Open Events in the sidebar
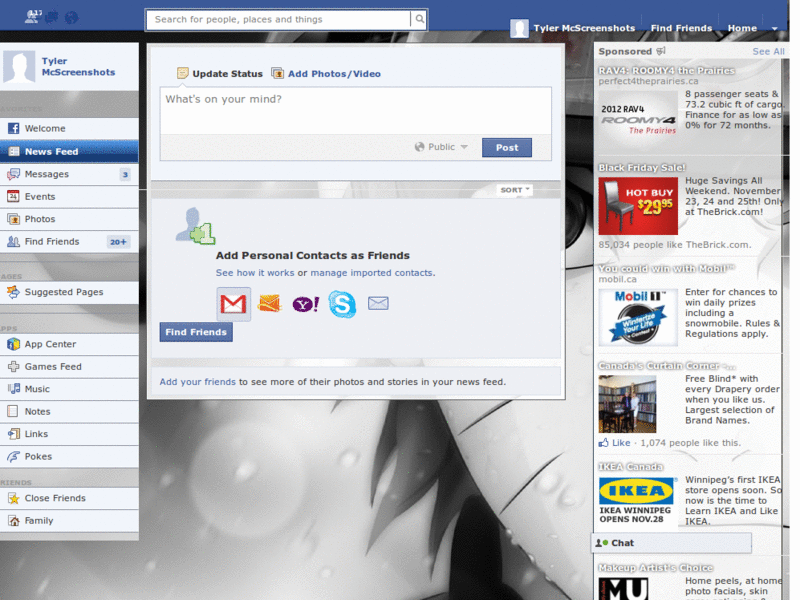 coord(69,196)
